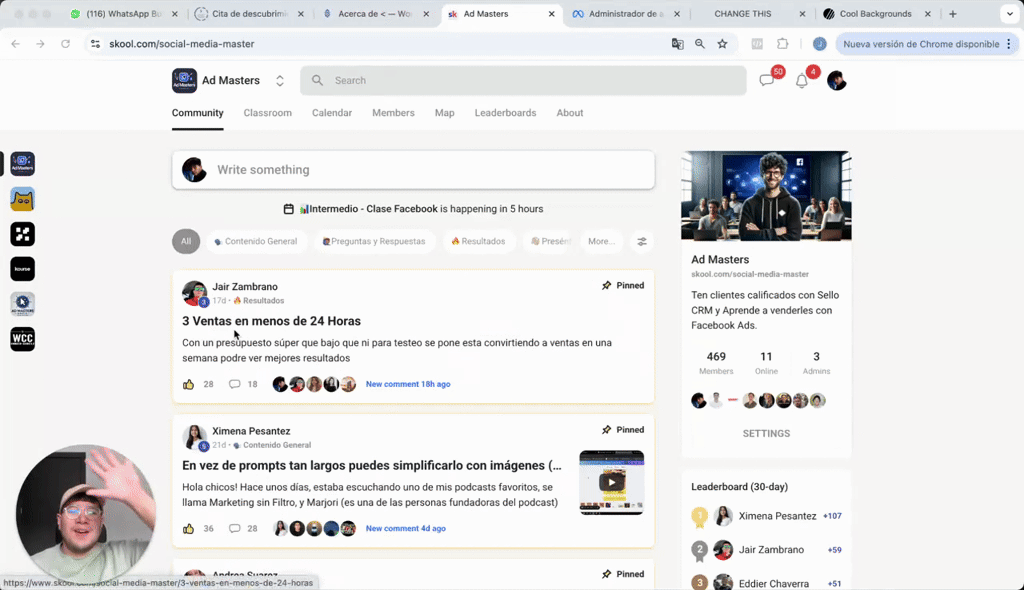This screenshot has height=590, width=1024.
Task: Bookmark this page with star icon
Action: (x=722, y=44)
